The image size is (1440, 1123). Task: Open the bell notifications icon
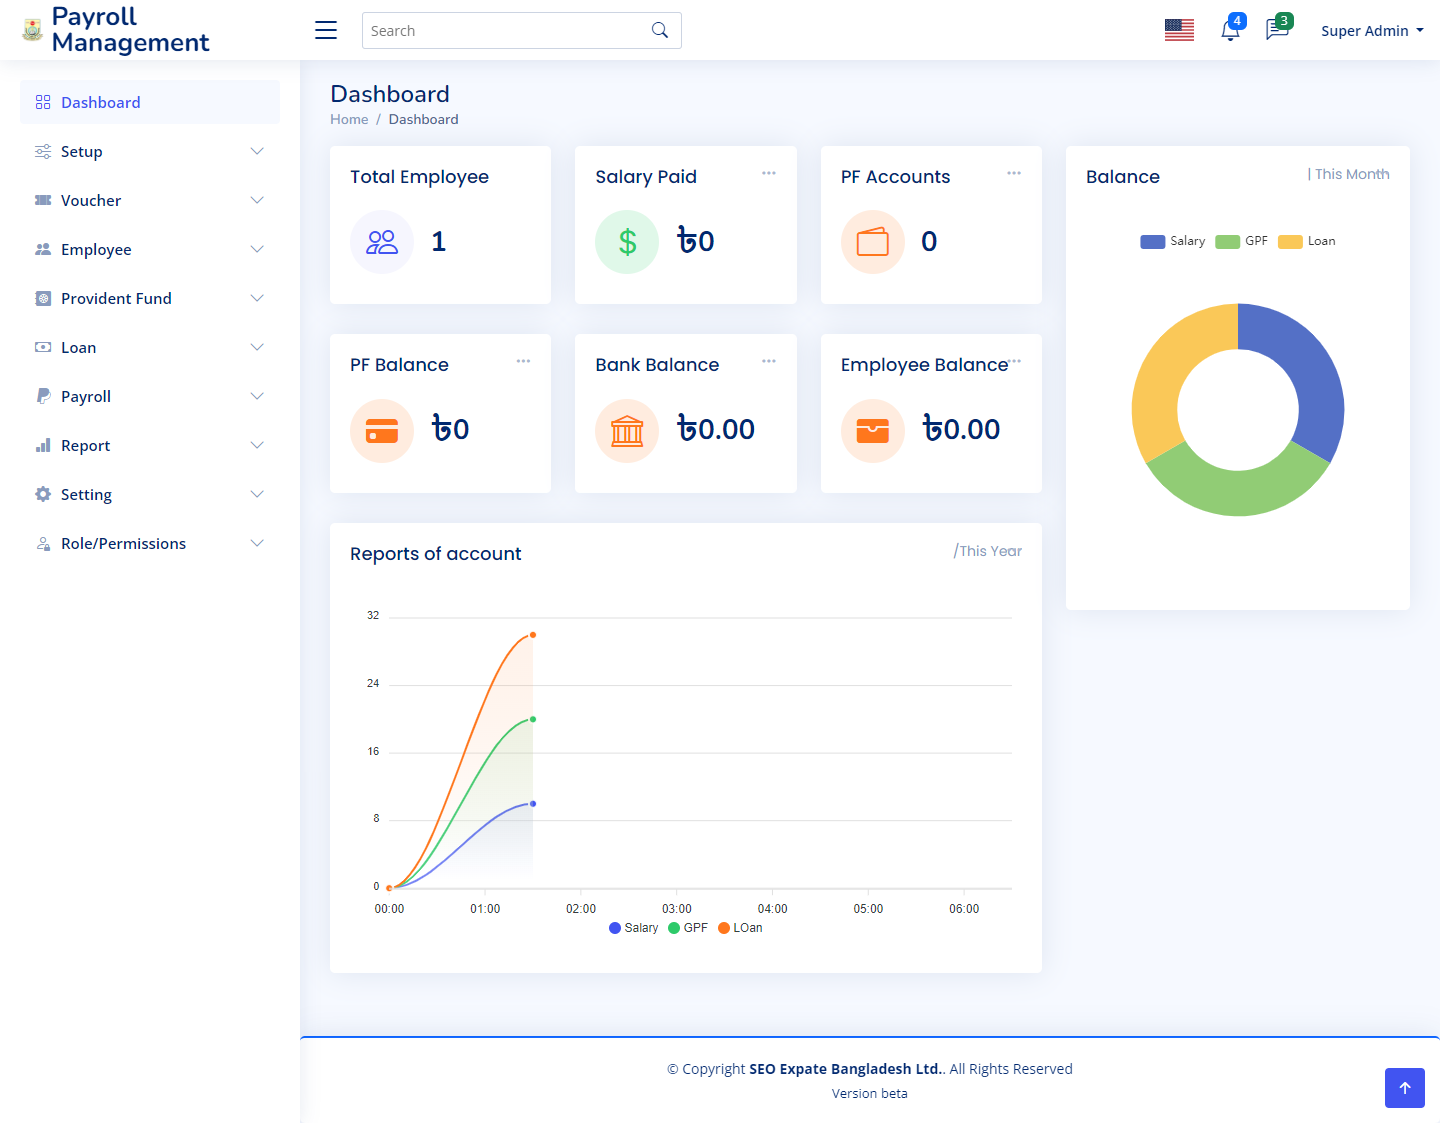point(1231,30)
